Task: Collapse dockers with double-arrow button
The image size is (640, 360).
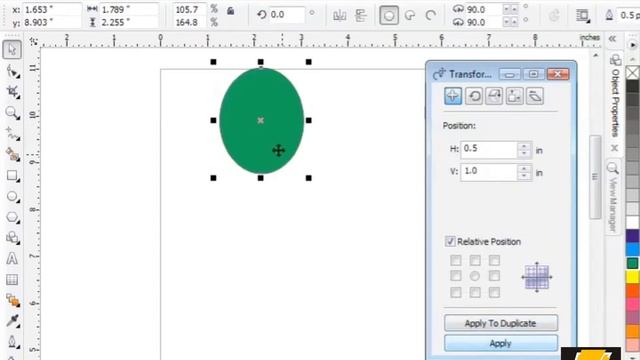Action: [x=612, y=39]
